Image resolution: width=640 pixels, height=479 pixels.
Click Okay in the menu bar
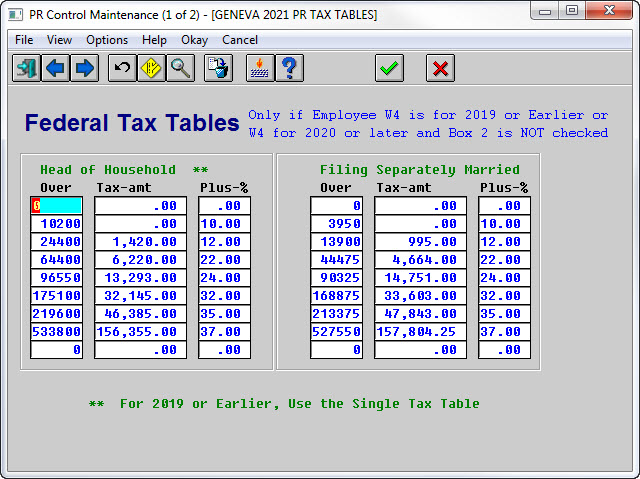[194, 40]
